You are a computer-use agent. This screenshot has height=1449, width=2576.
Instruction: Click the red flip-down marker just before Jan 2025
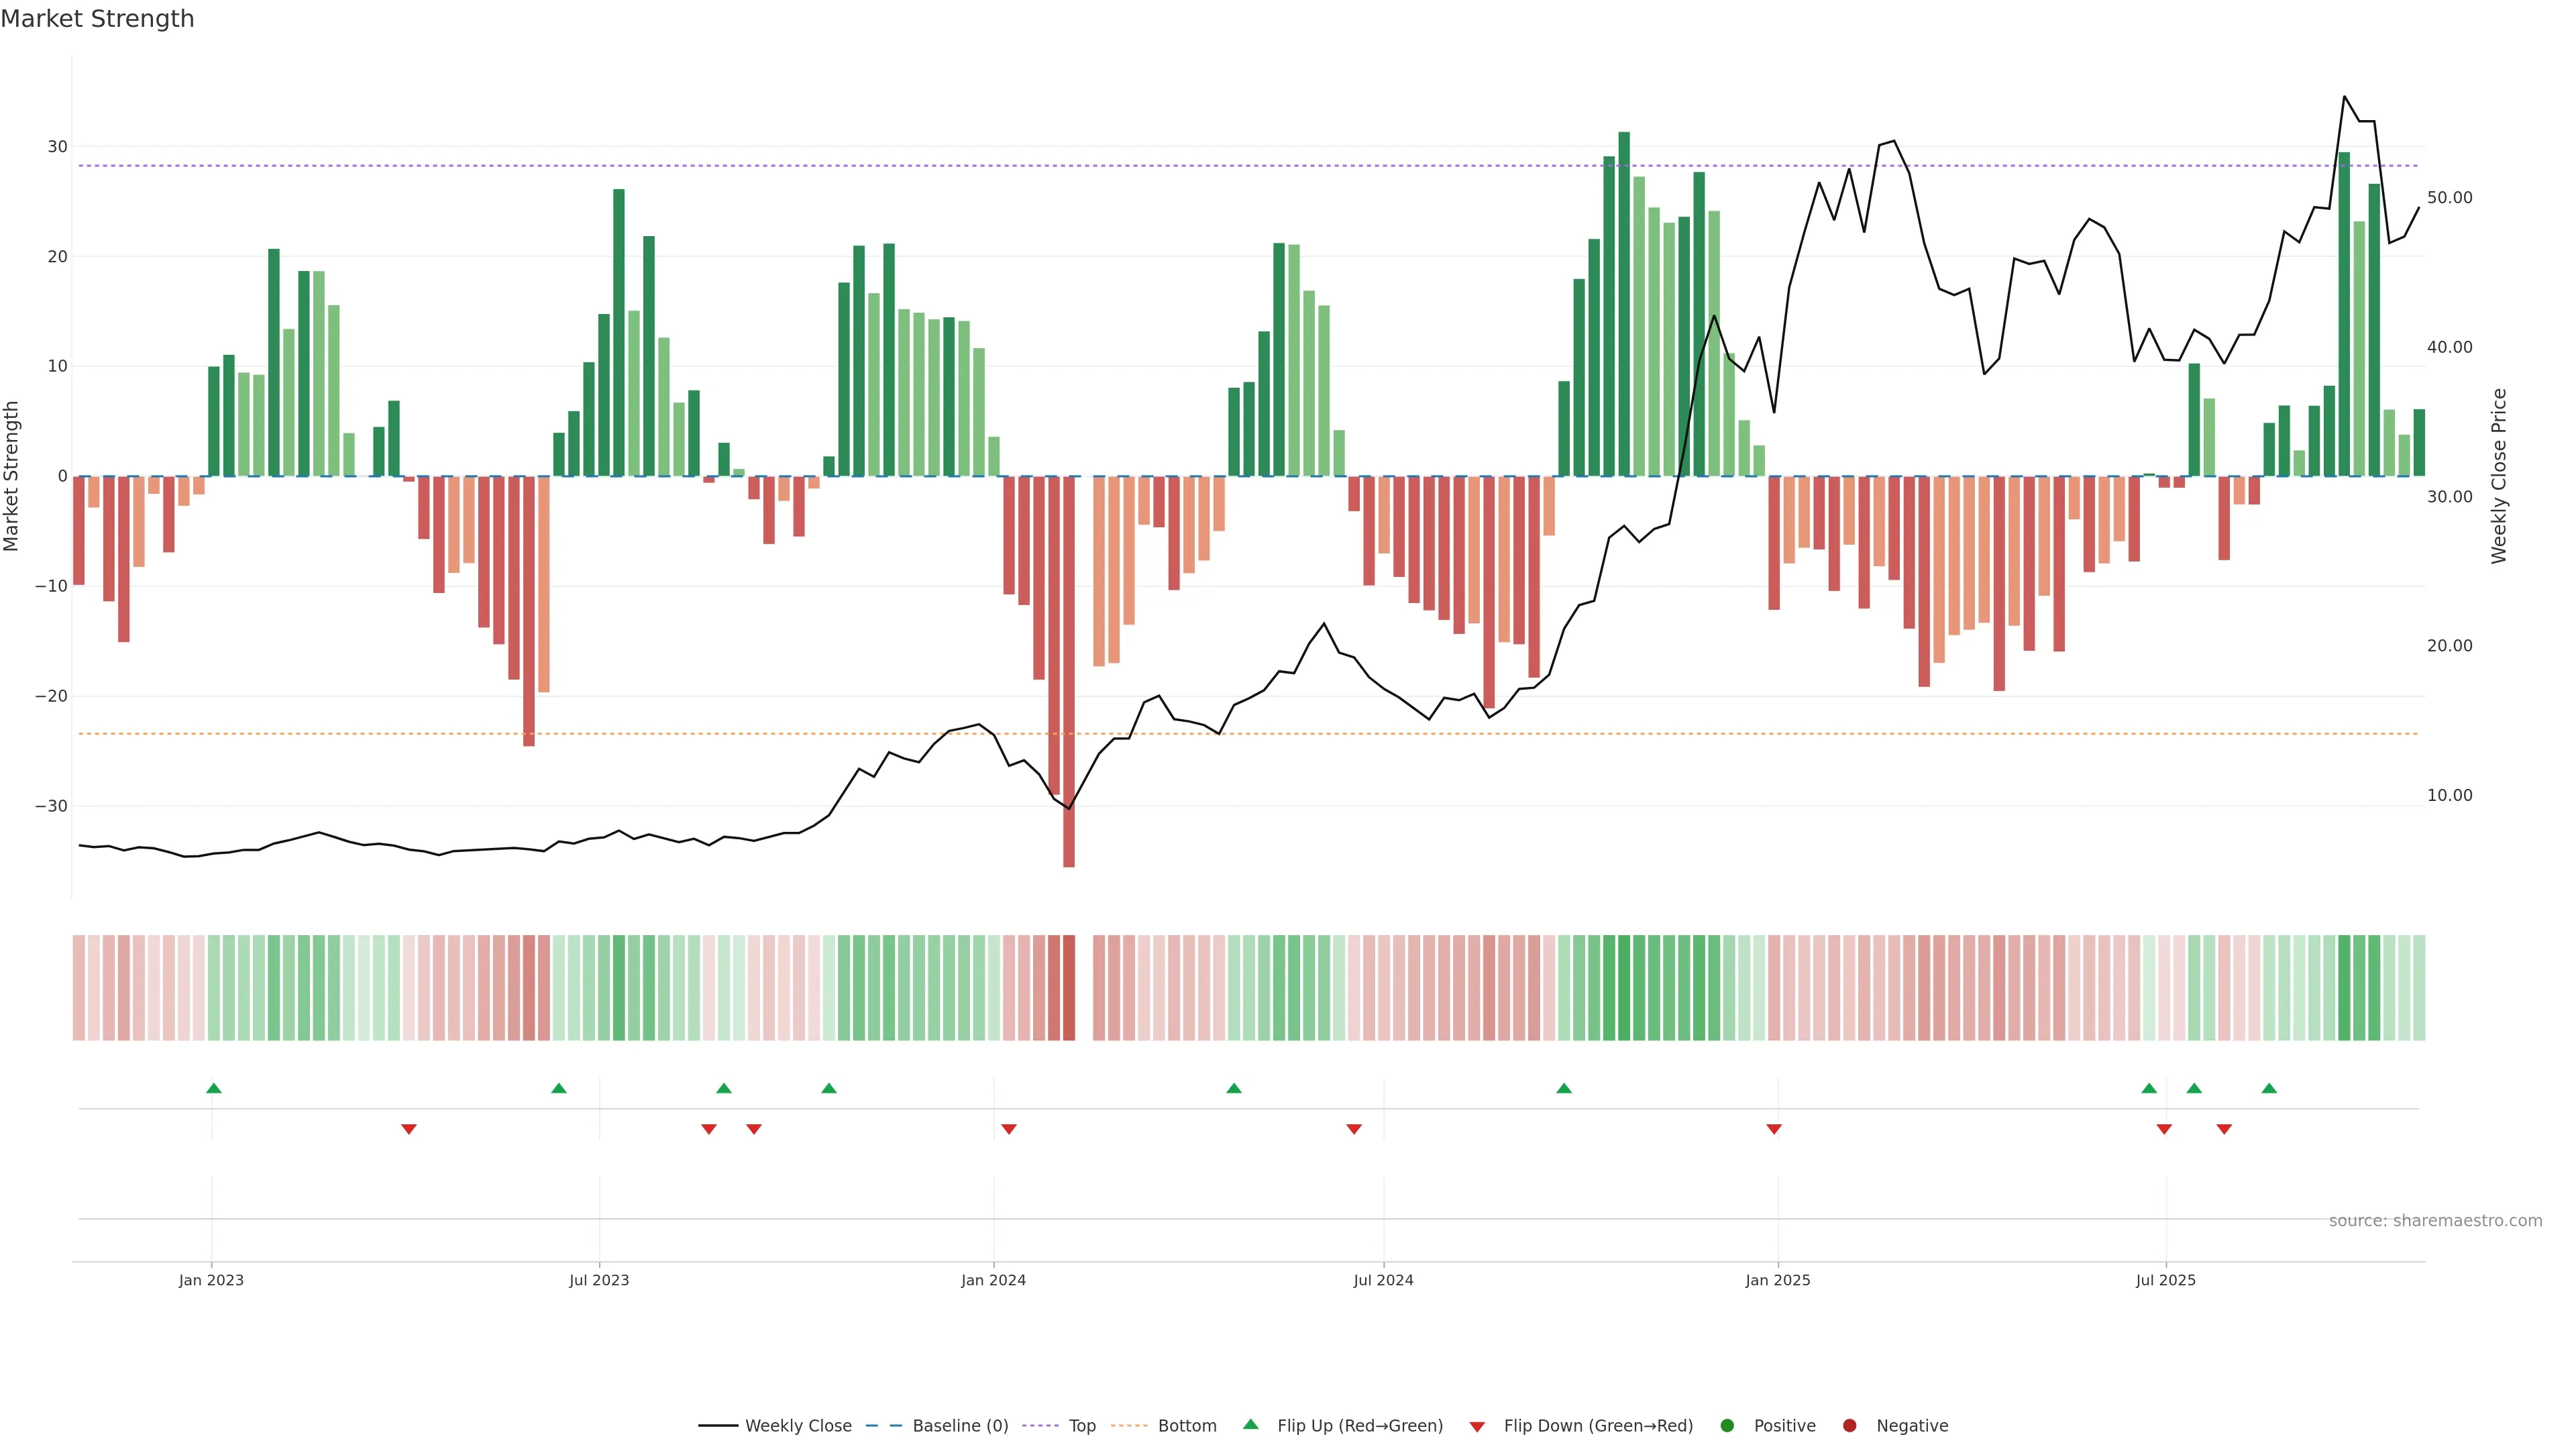click(1774, 1129)
